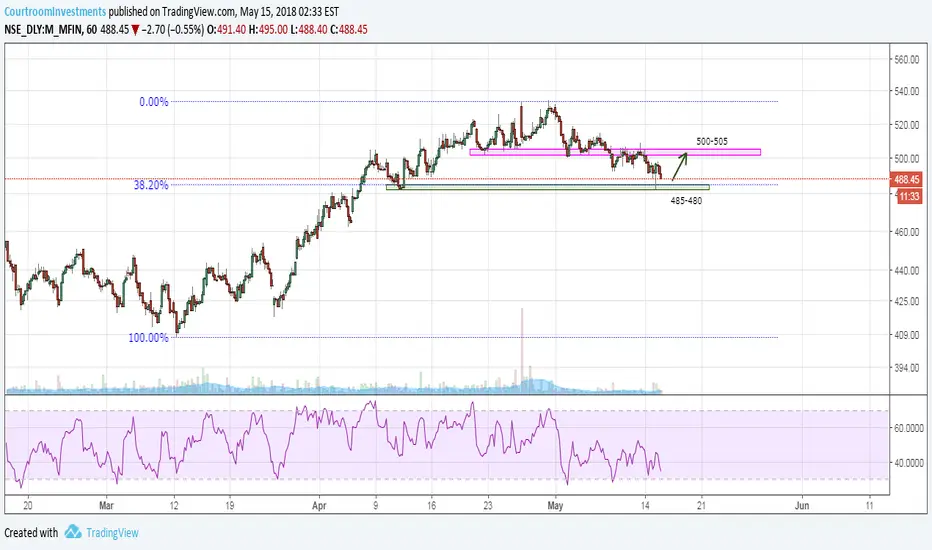Click the C:488.45 close value in header
Viewport: 932px width, 550px height.
tap(348, 29)
